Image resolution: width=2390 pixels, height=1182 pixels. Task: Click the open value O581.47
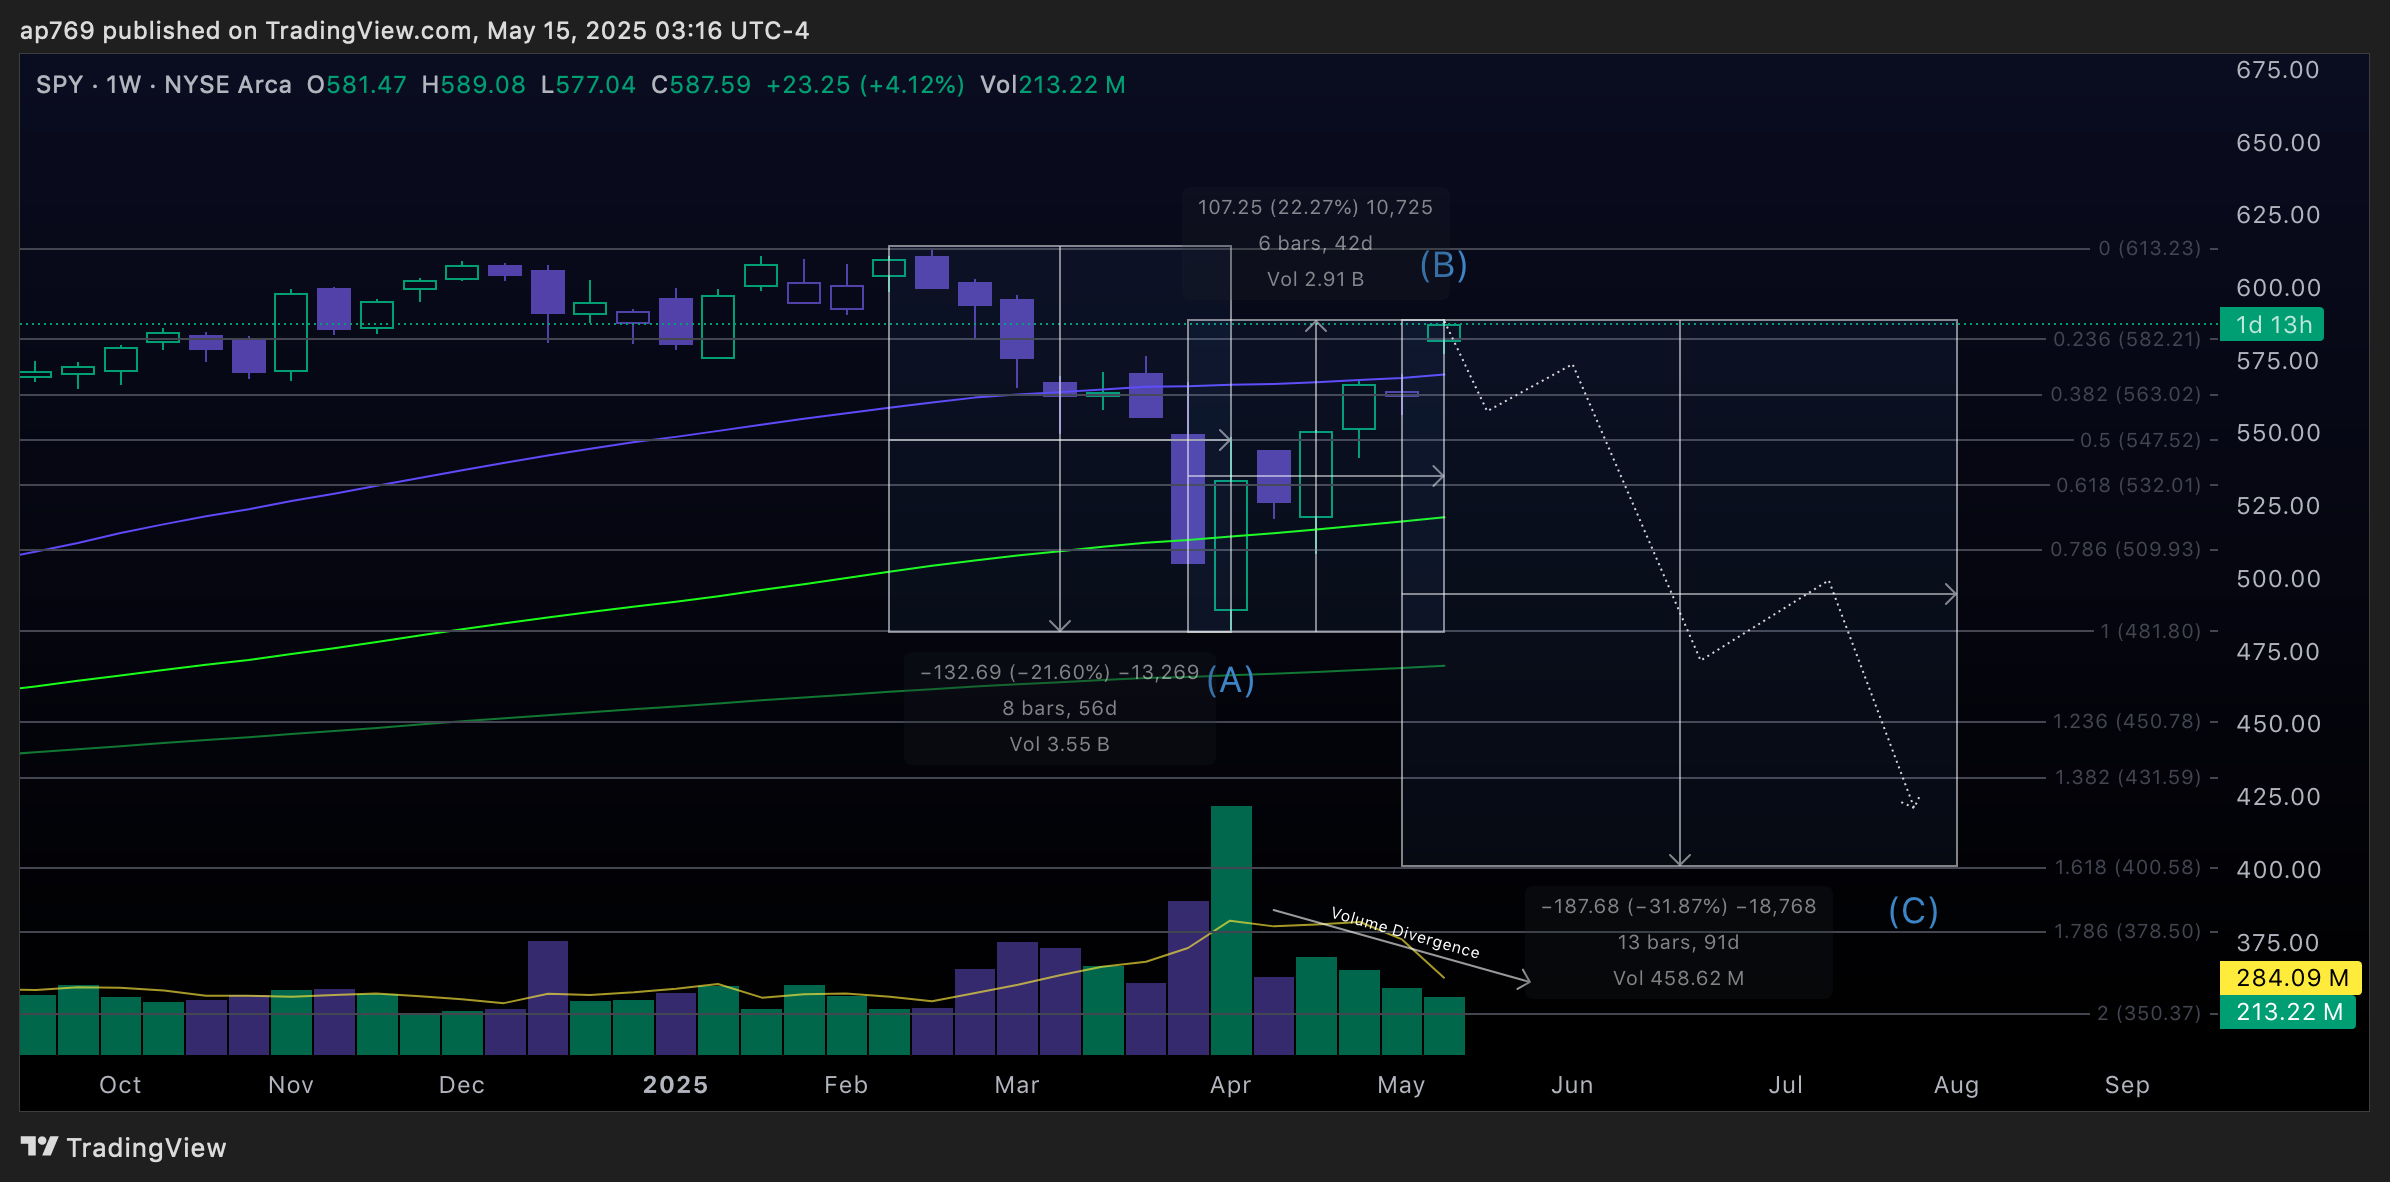[356, 85]
